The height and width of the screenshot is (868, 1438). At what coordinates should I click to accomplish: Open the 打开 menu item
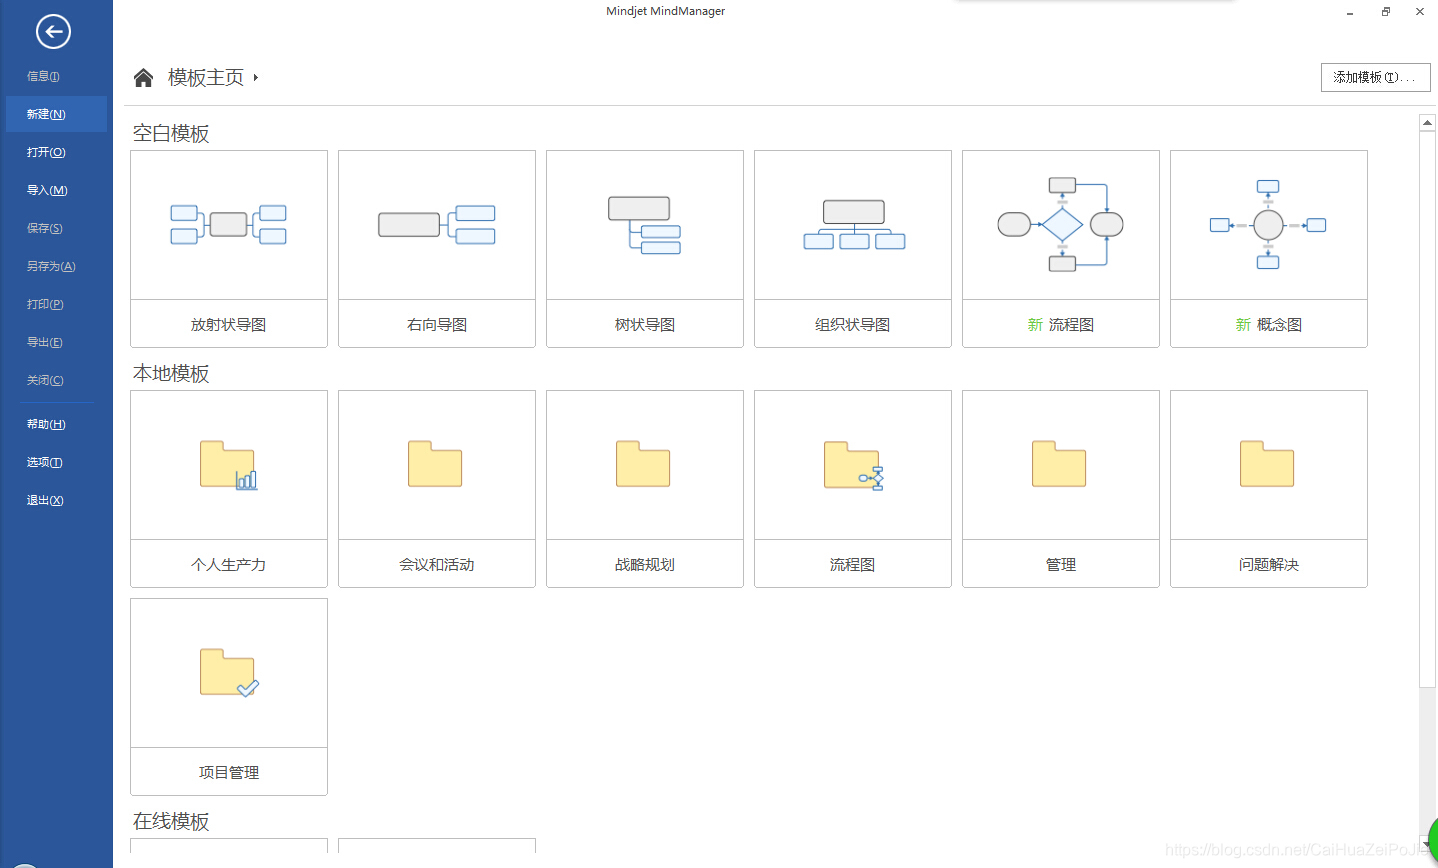[46, 152]
